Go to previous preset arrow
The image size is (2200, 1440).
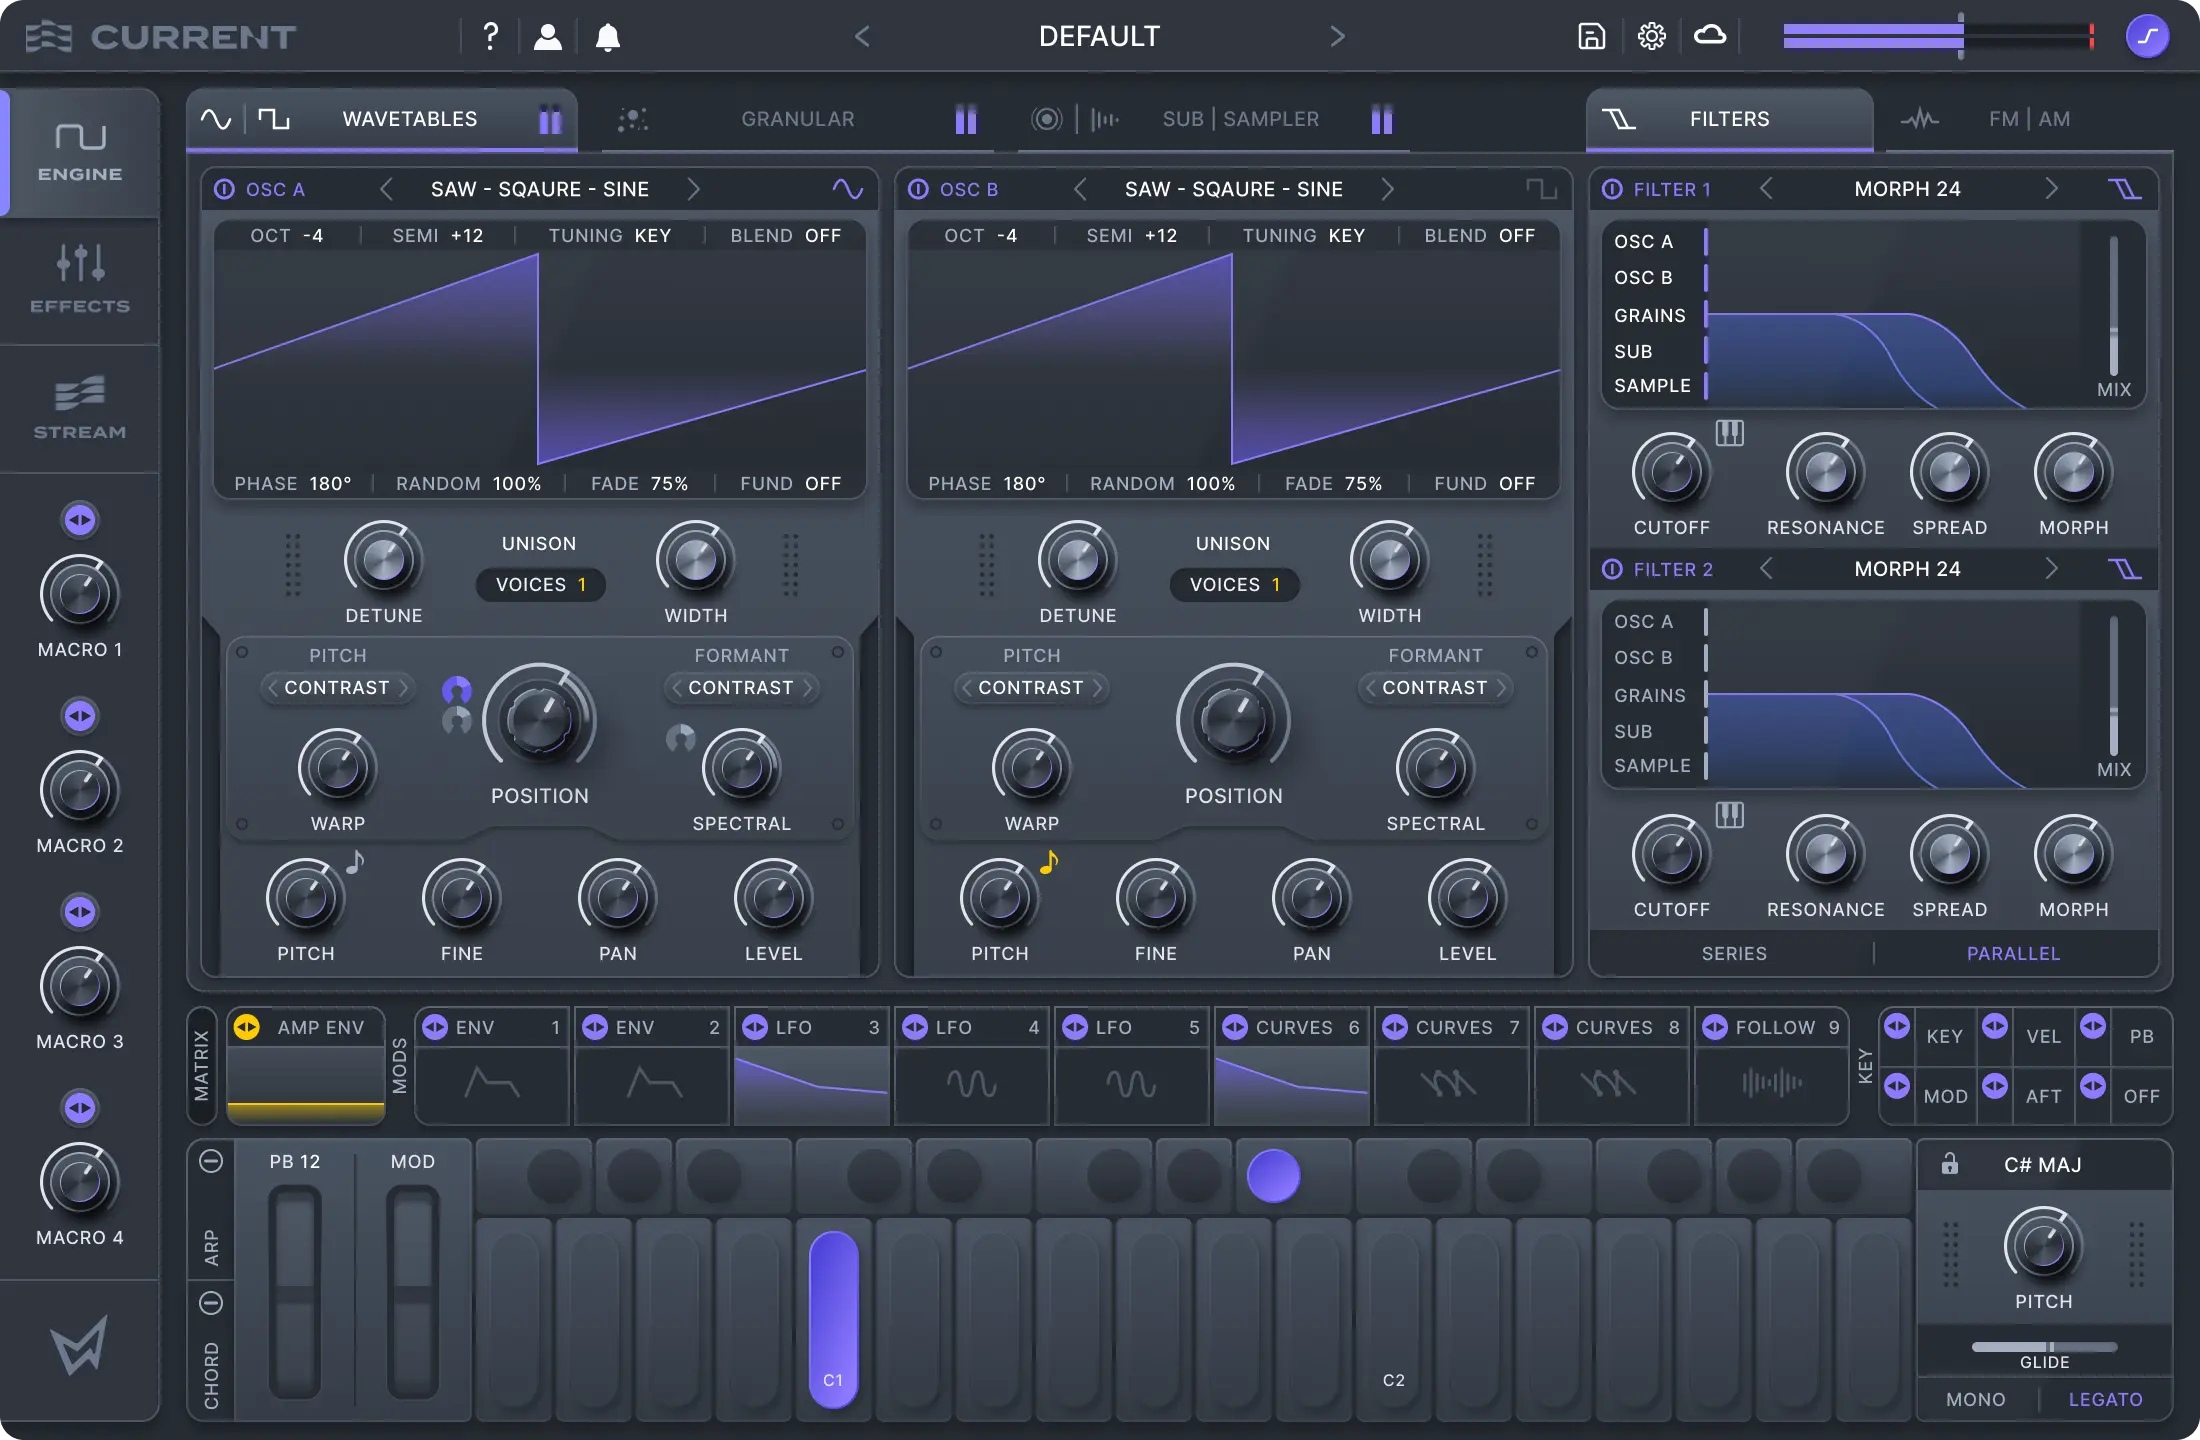tap(862, 37)
